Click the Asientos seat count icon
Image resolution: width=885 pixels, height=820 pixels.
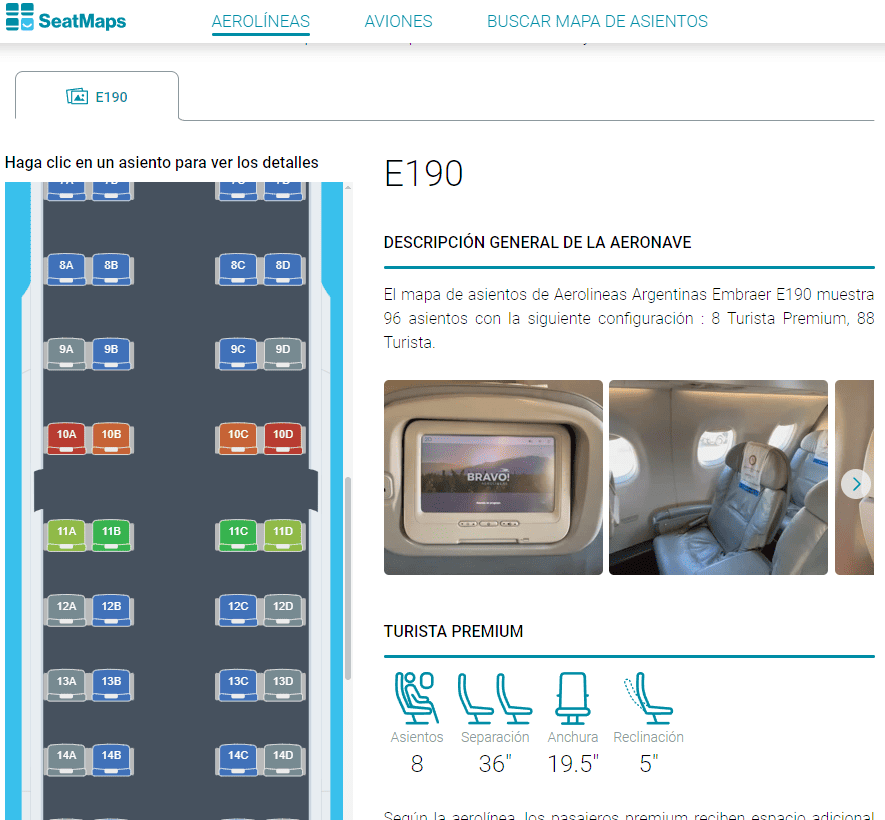417,698
